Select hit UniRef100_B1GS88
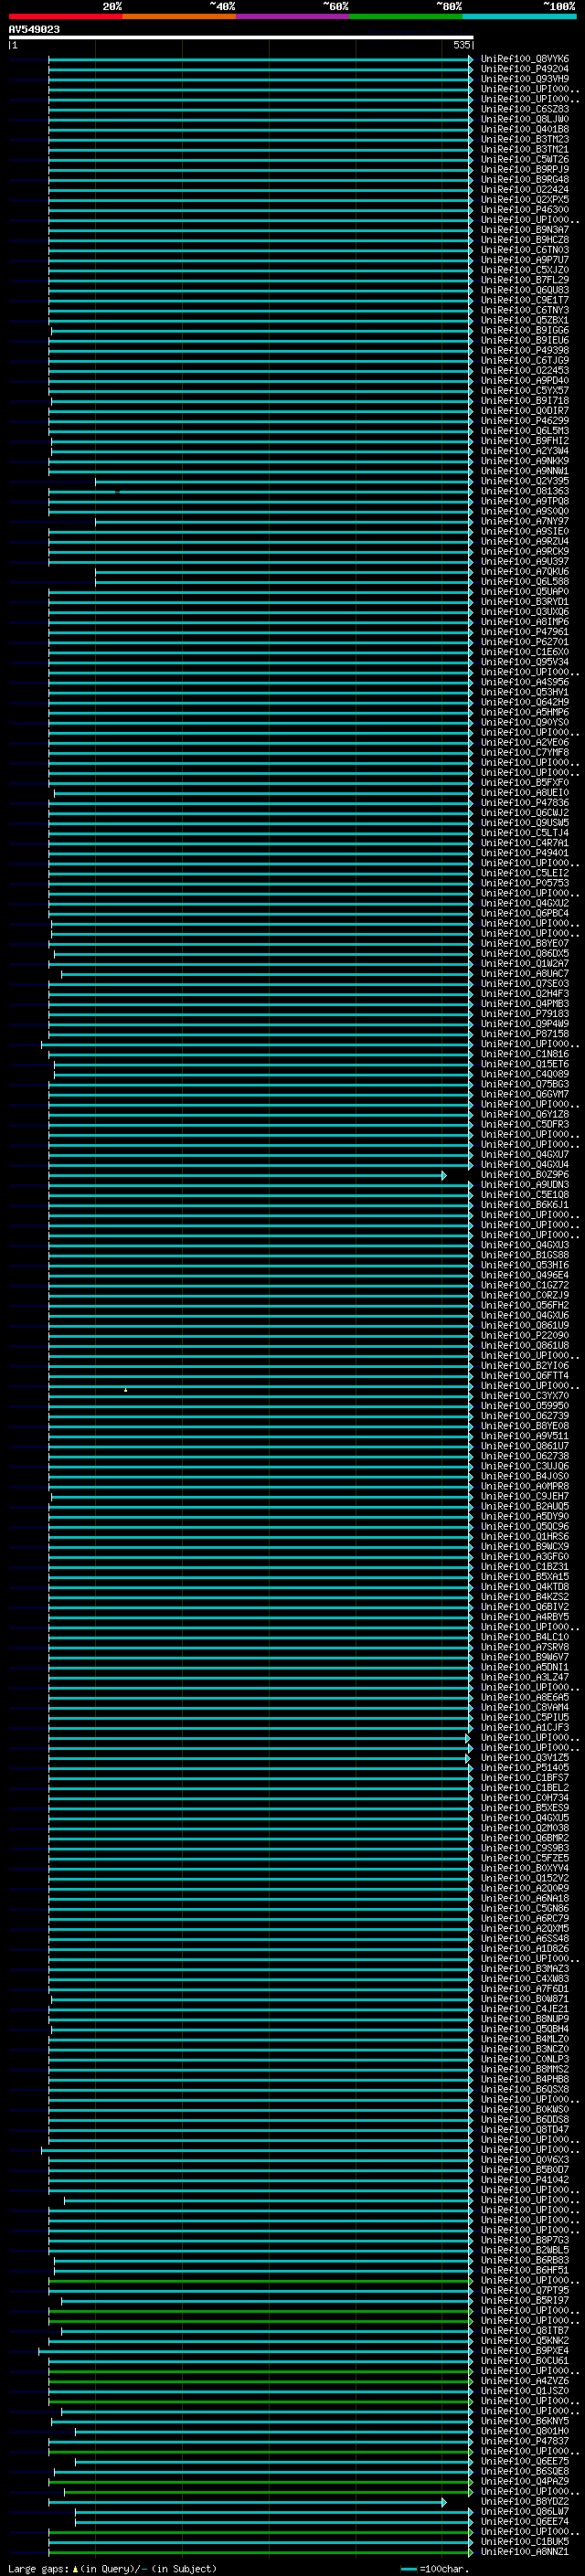This screenshot has width=585, height=2576. [x=524, y=1255]
